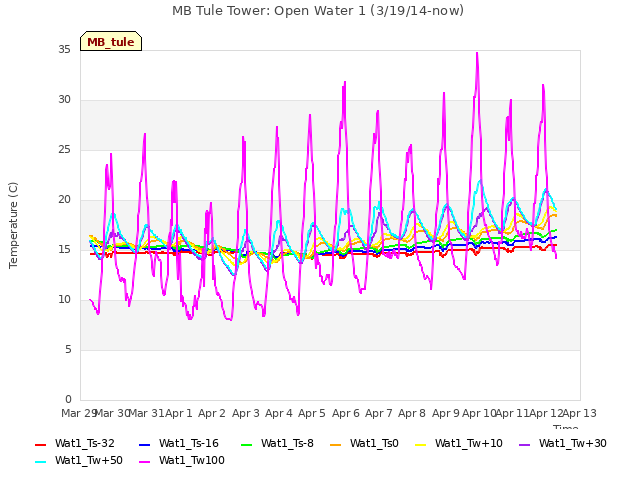Click the Apr 6 x-axis tick label

click(346, 413)
